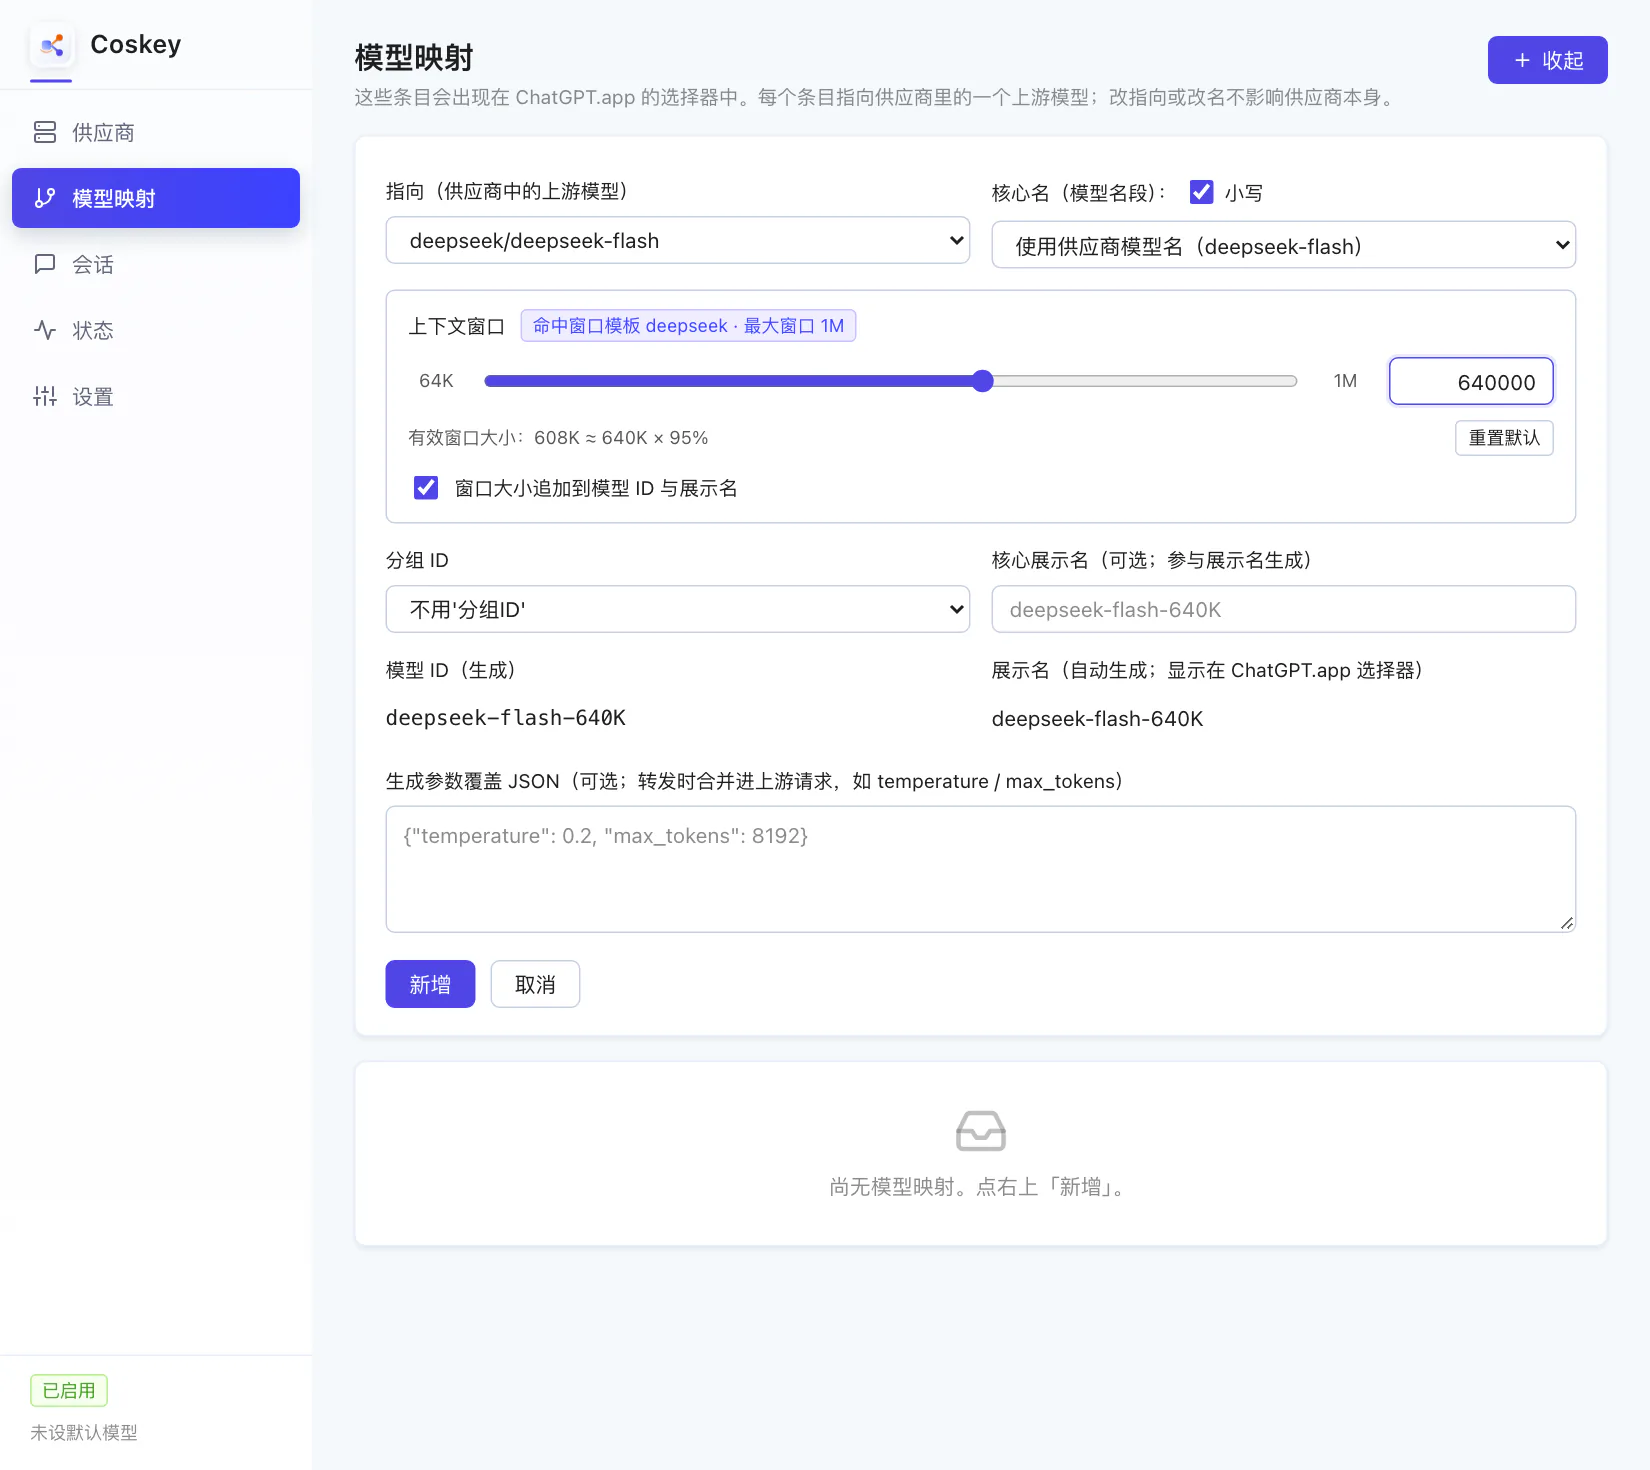The width and height of the screenshot is (1650, 1470).
Task: Open the 设置 sidebar item
Action: click(x=156, y=396)
